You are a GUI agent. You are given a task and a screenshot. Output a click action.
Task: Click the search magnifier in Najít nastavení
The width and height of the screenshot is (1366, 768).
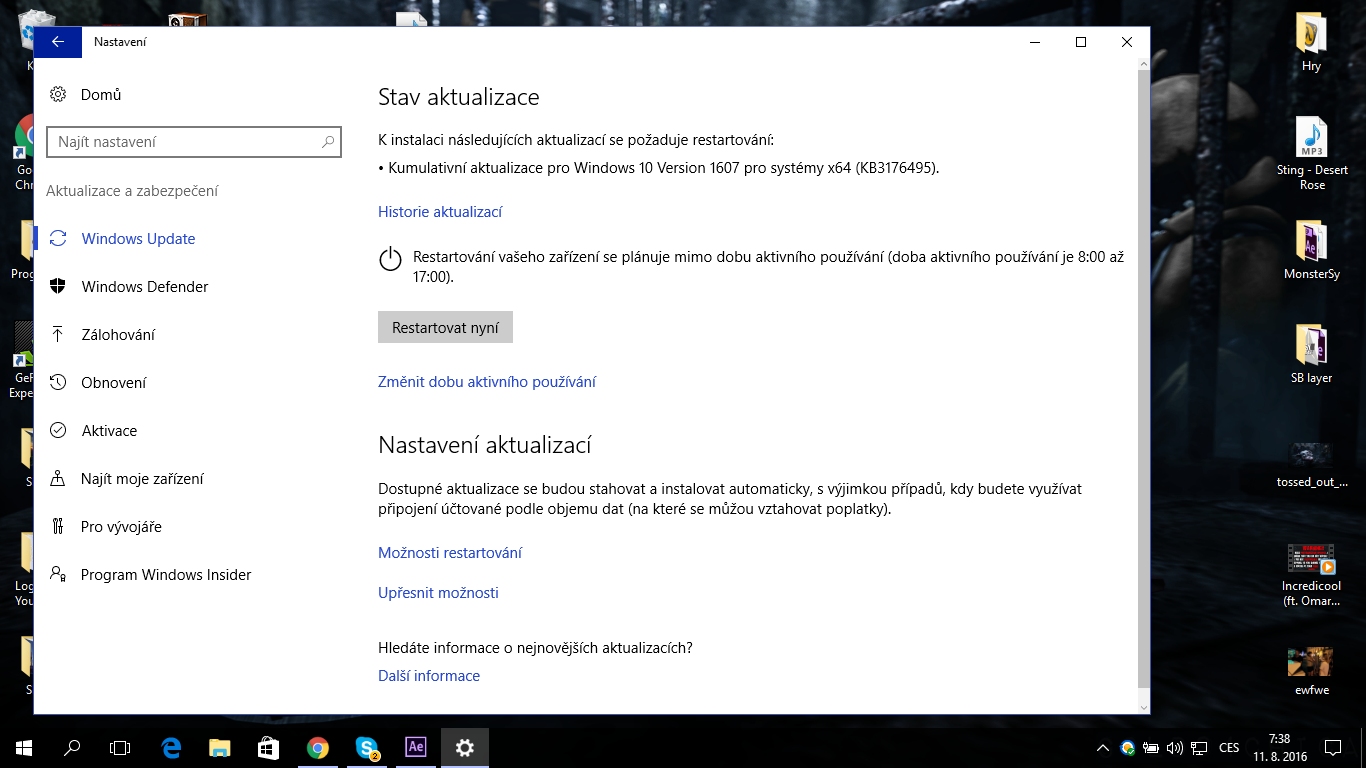pos(327,142)
